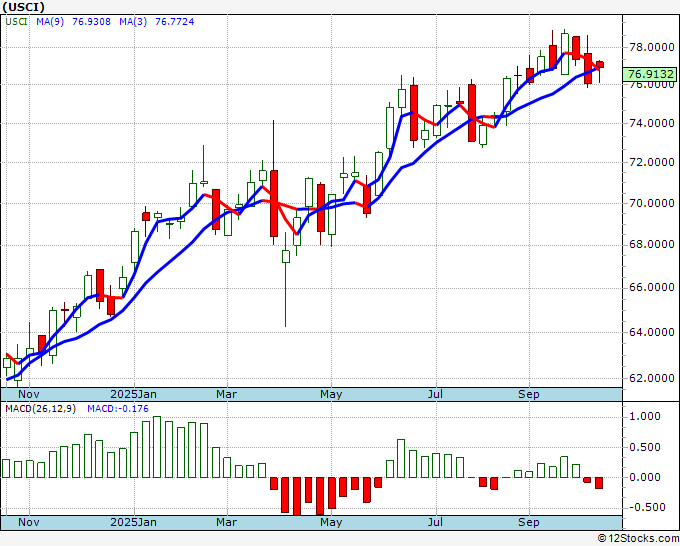680x546 pixels.
Task: Select the MA(9) value 76.9308
Action: (x=92, y=22)
